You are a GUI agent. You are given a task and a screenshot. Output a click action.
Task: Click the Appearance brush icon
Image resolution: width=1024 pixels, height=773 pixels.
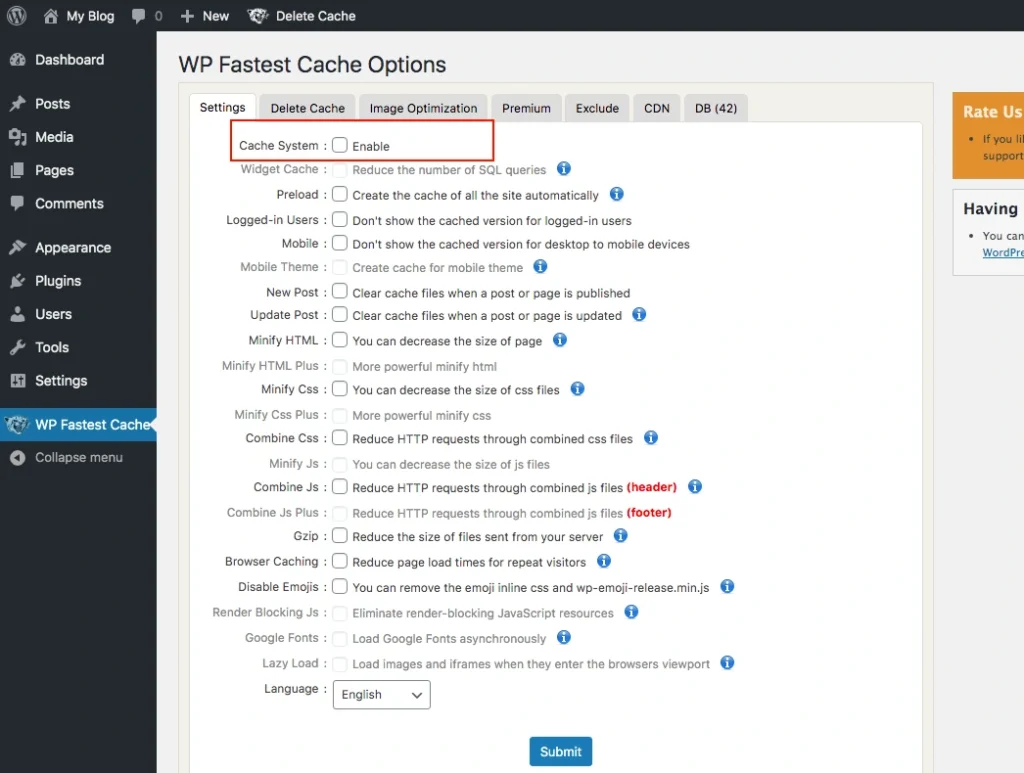[x=18, y=247]
